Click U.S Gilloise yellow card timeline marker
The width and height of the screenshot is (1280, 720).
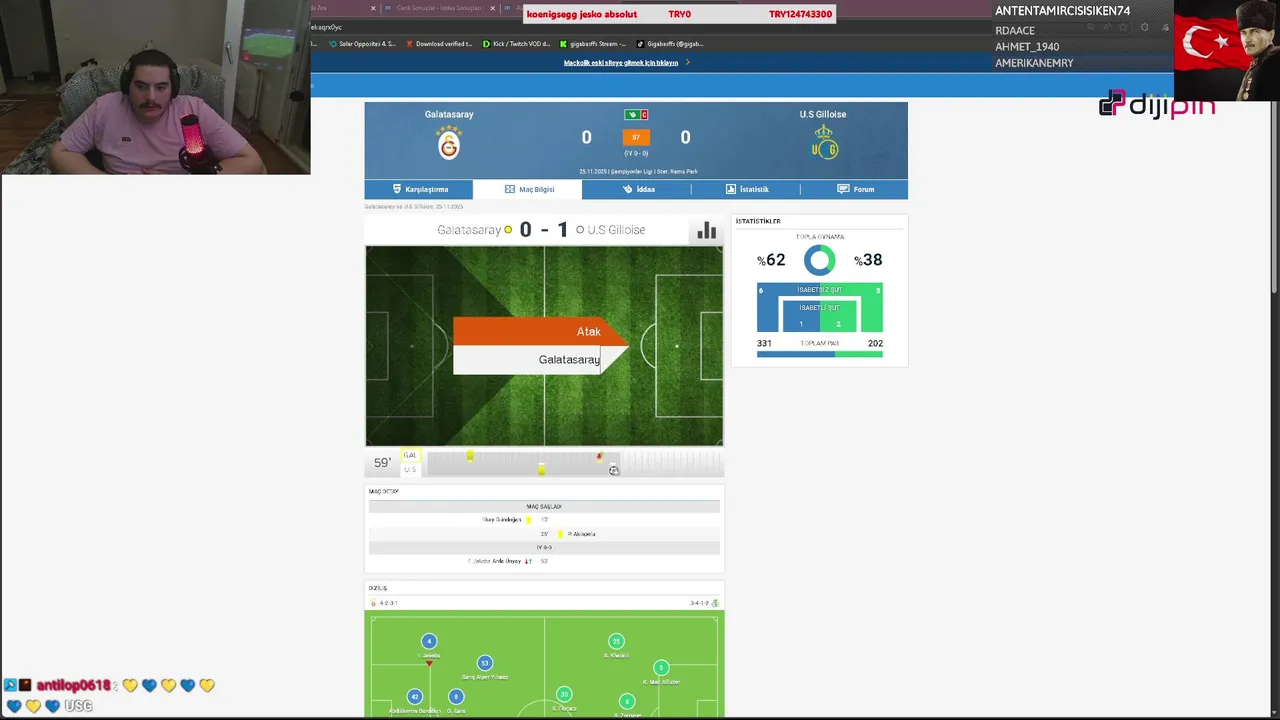pyautogui.click(x=542, y=469)
